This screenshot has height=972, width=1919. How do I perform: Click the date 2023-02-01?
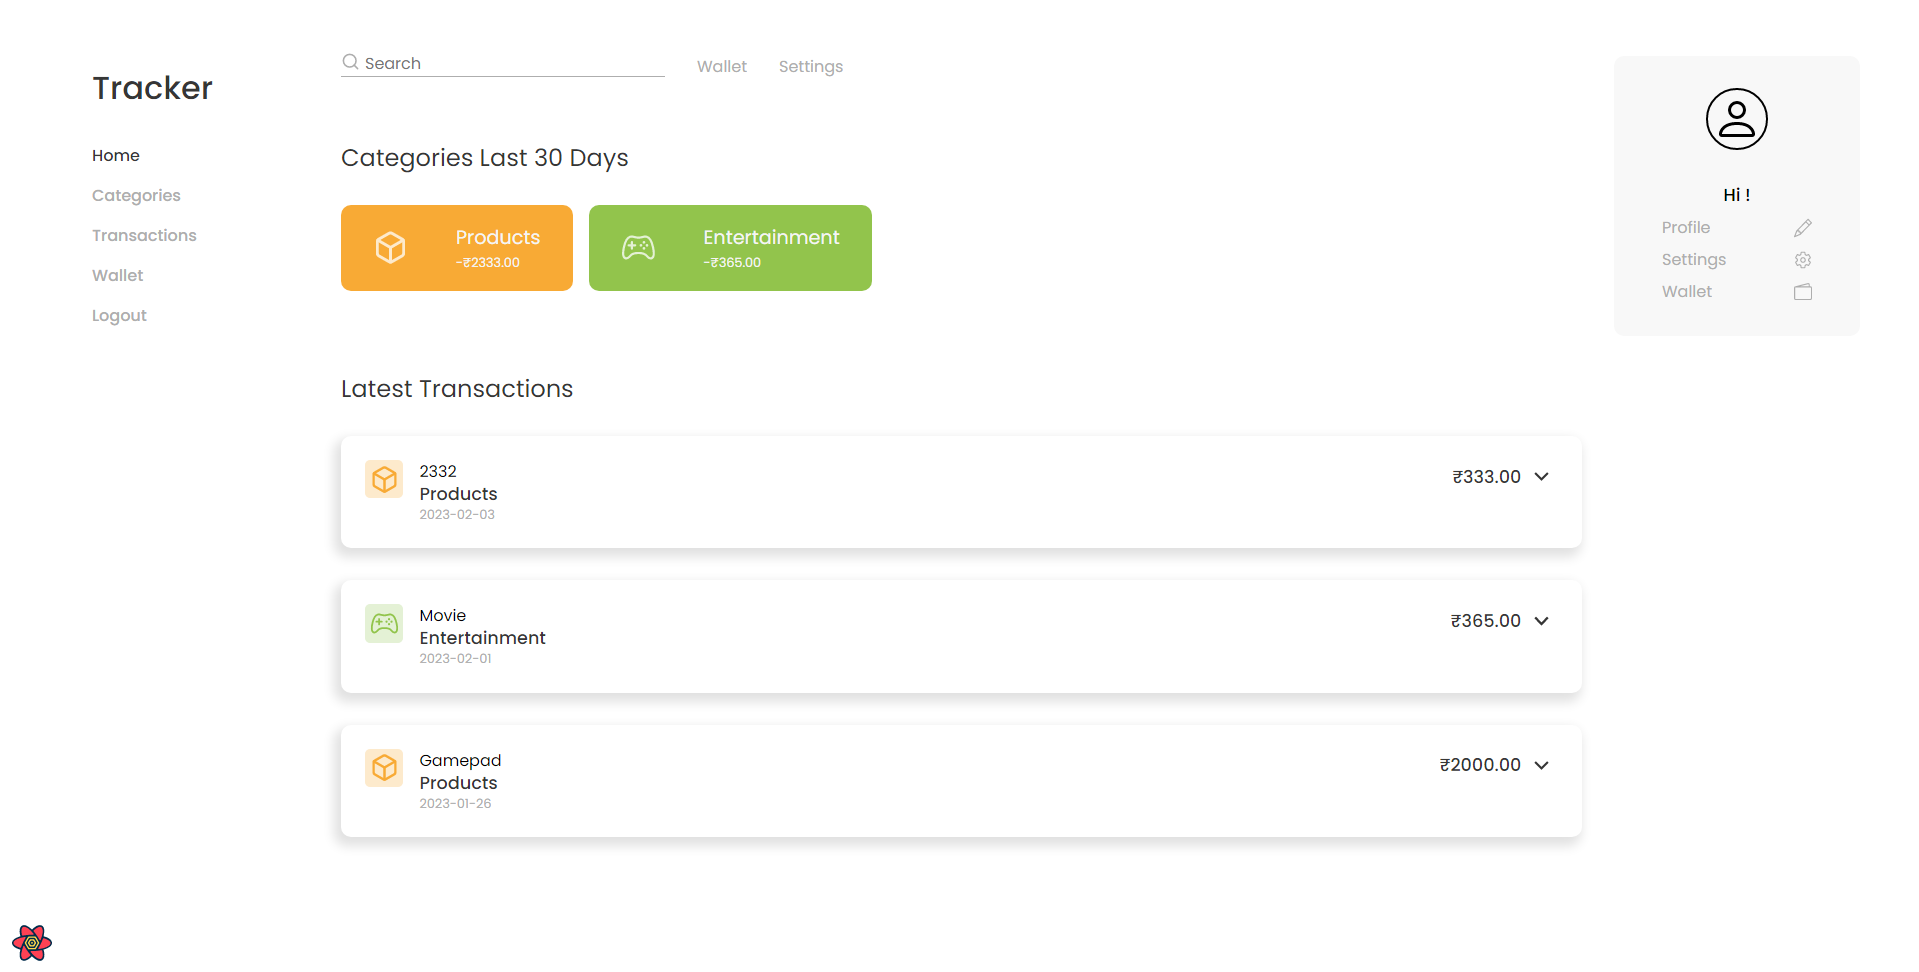pyautogui.click(x=455, y=658)
